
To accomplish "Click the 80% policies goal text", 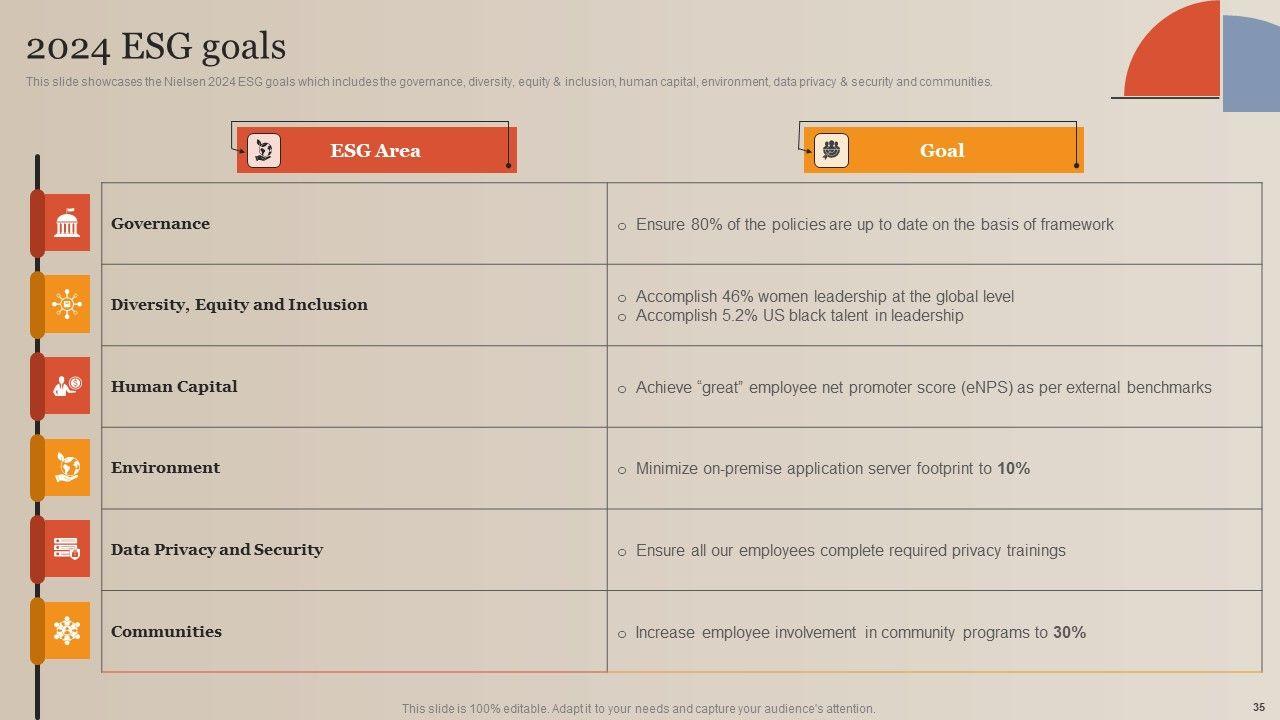I will [x=874, y=225].
